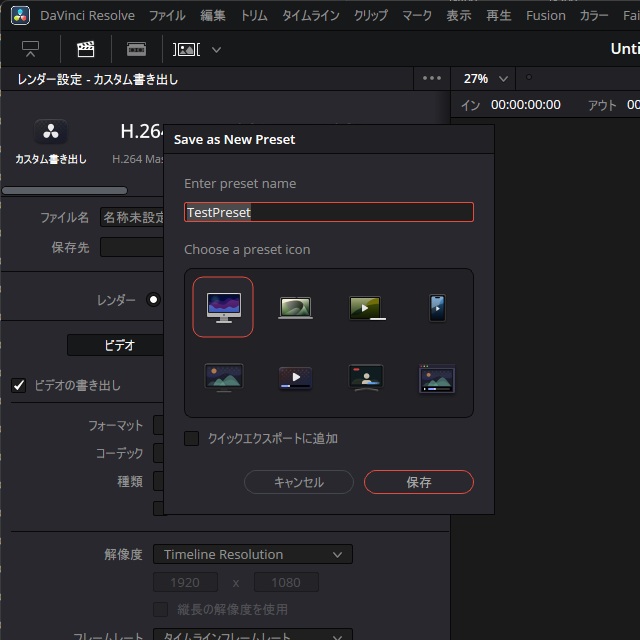Image resolution: width=640 pixels, height=640 pixels.
Task: Choose the video call presenter monitor icon
Action: point(366,378)
